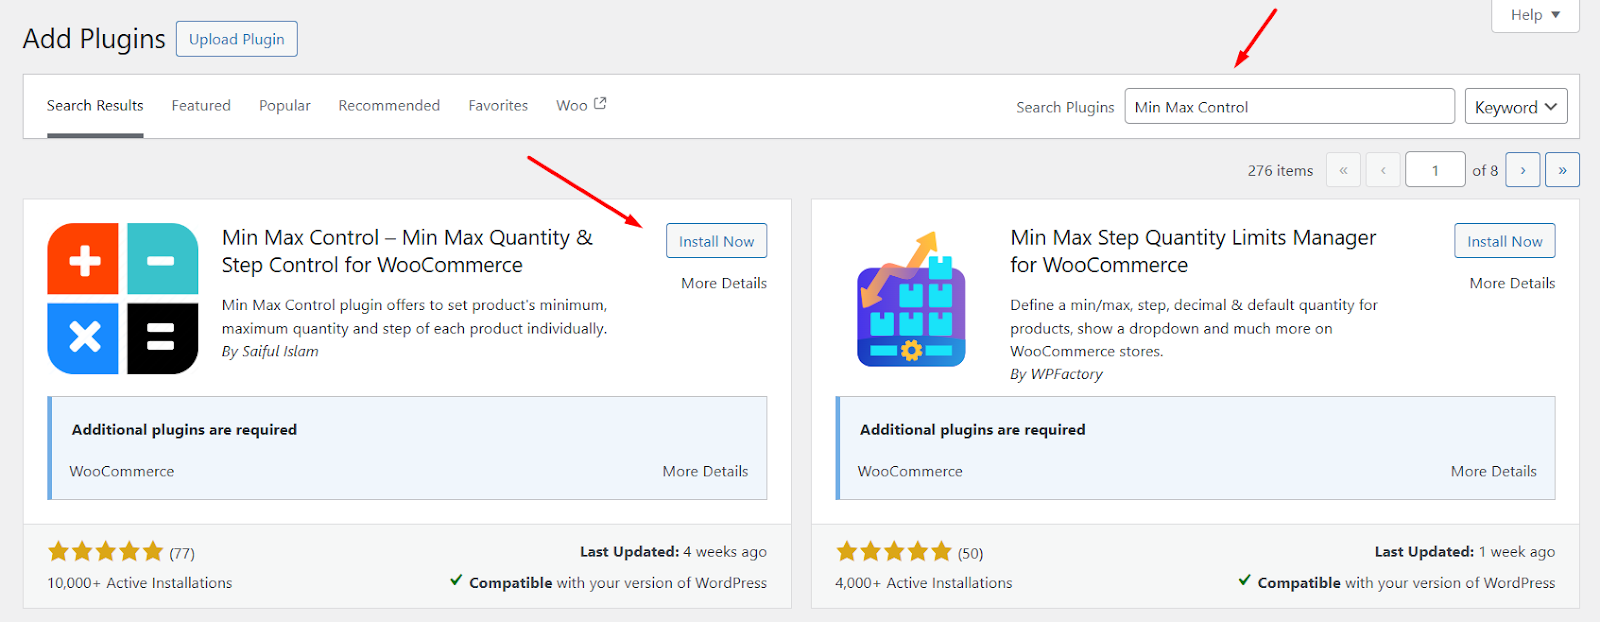
Task: Click the Min Max Control plugin title
Action: pos(407,251)
